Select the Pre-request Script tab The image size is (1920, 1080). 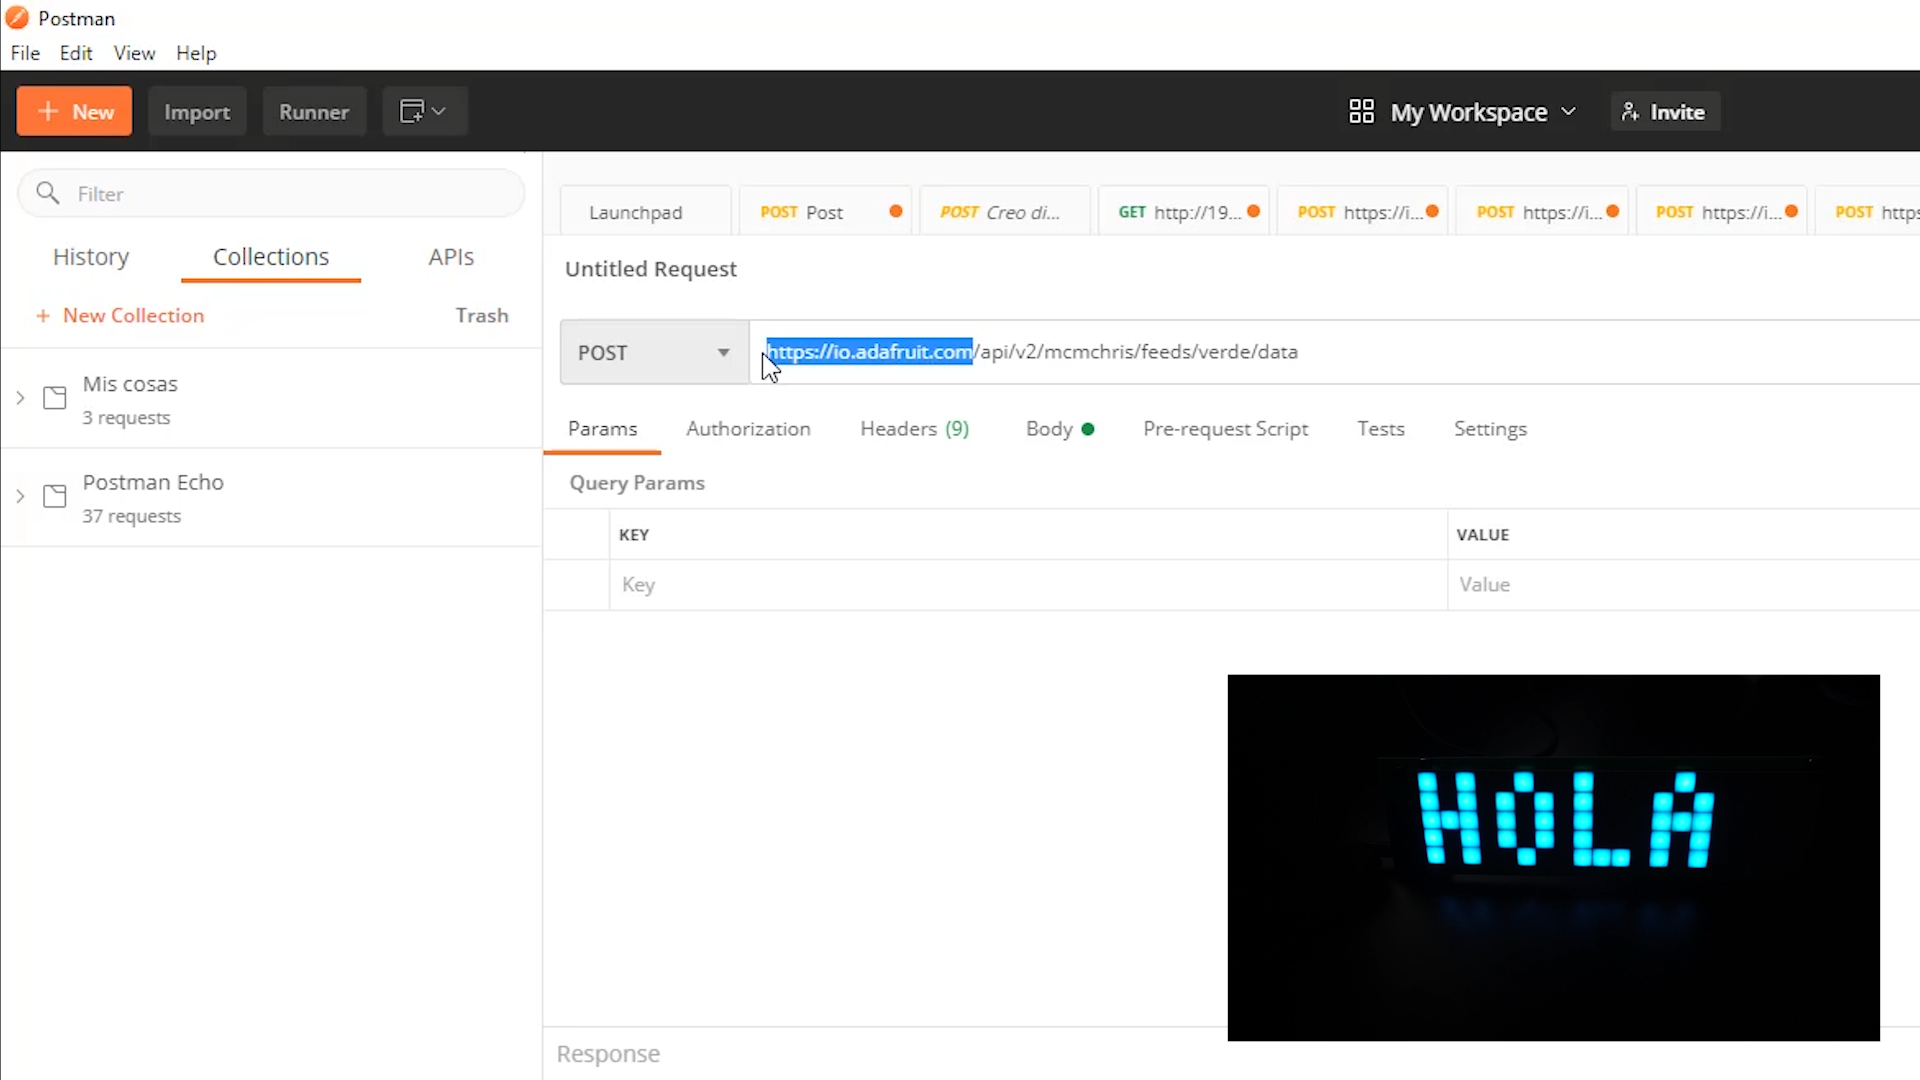tap(1225, 429)
